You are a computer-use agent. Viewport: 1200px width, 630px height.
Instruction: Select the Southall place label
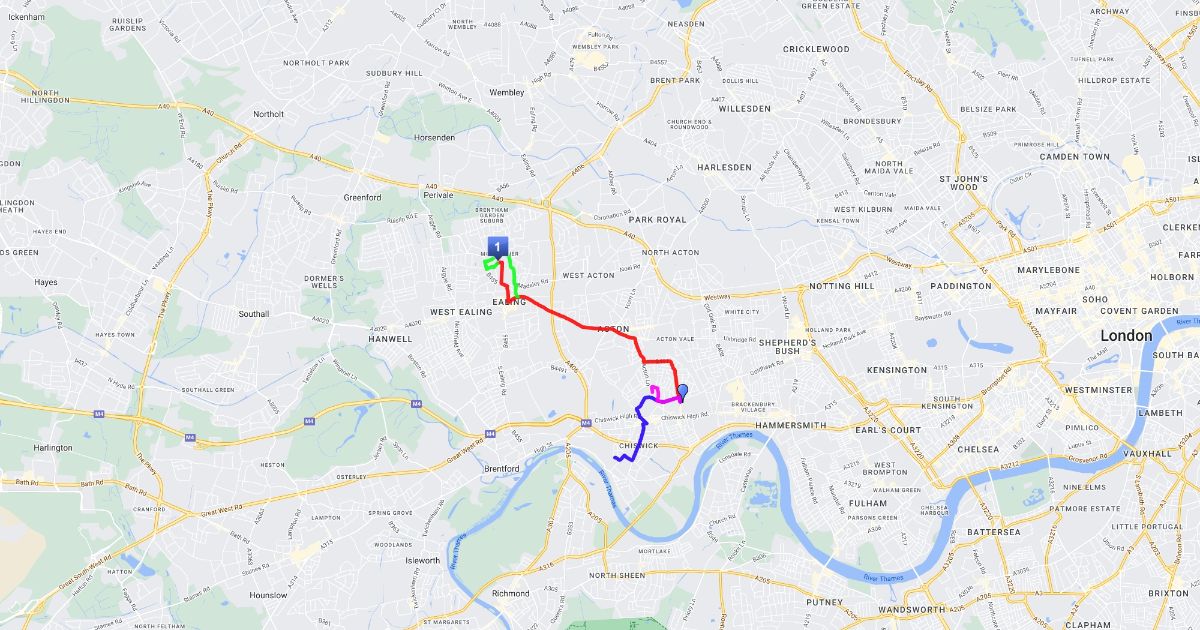point(254,313)
